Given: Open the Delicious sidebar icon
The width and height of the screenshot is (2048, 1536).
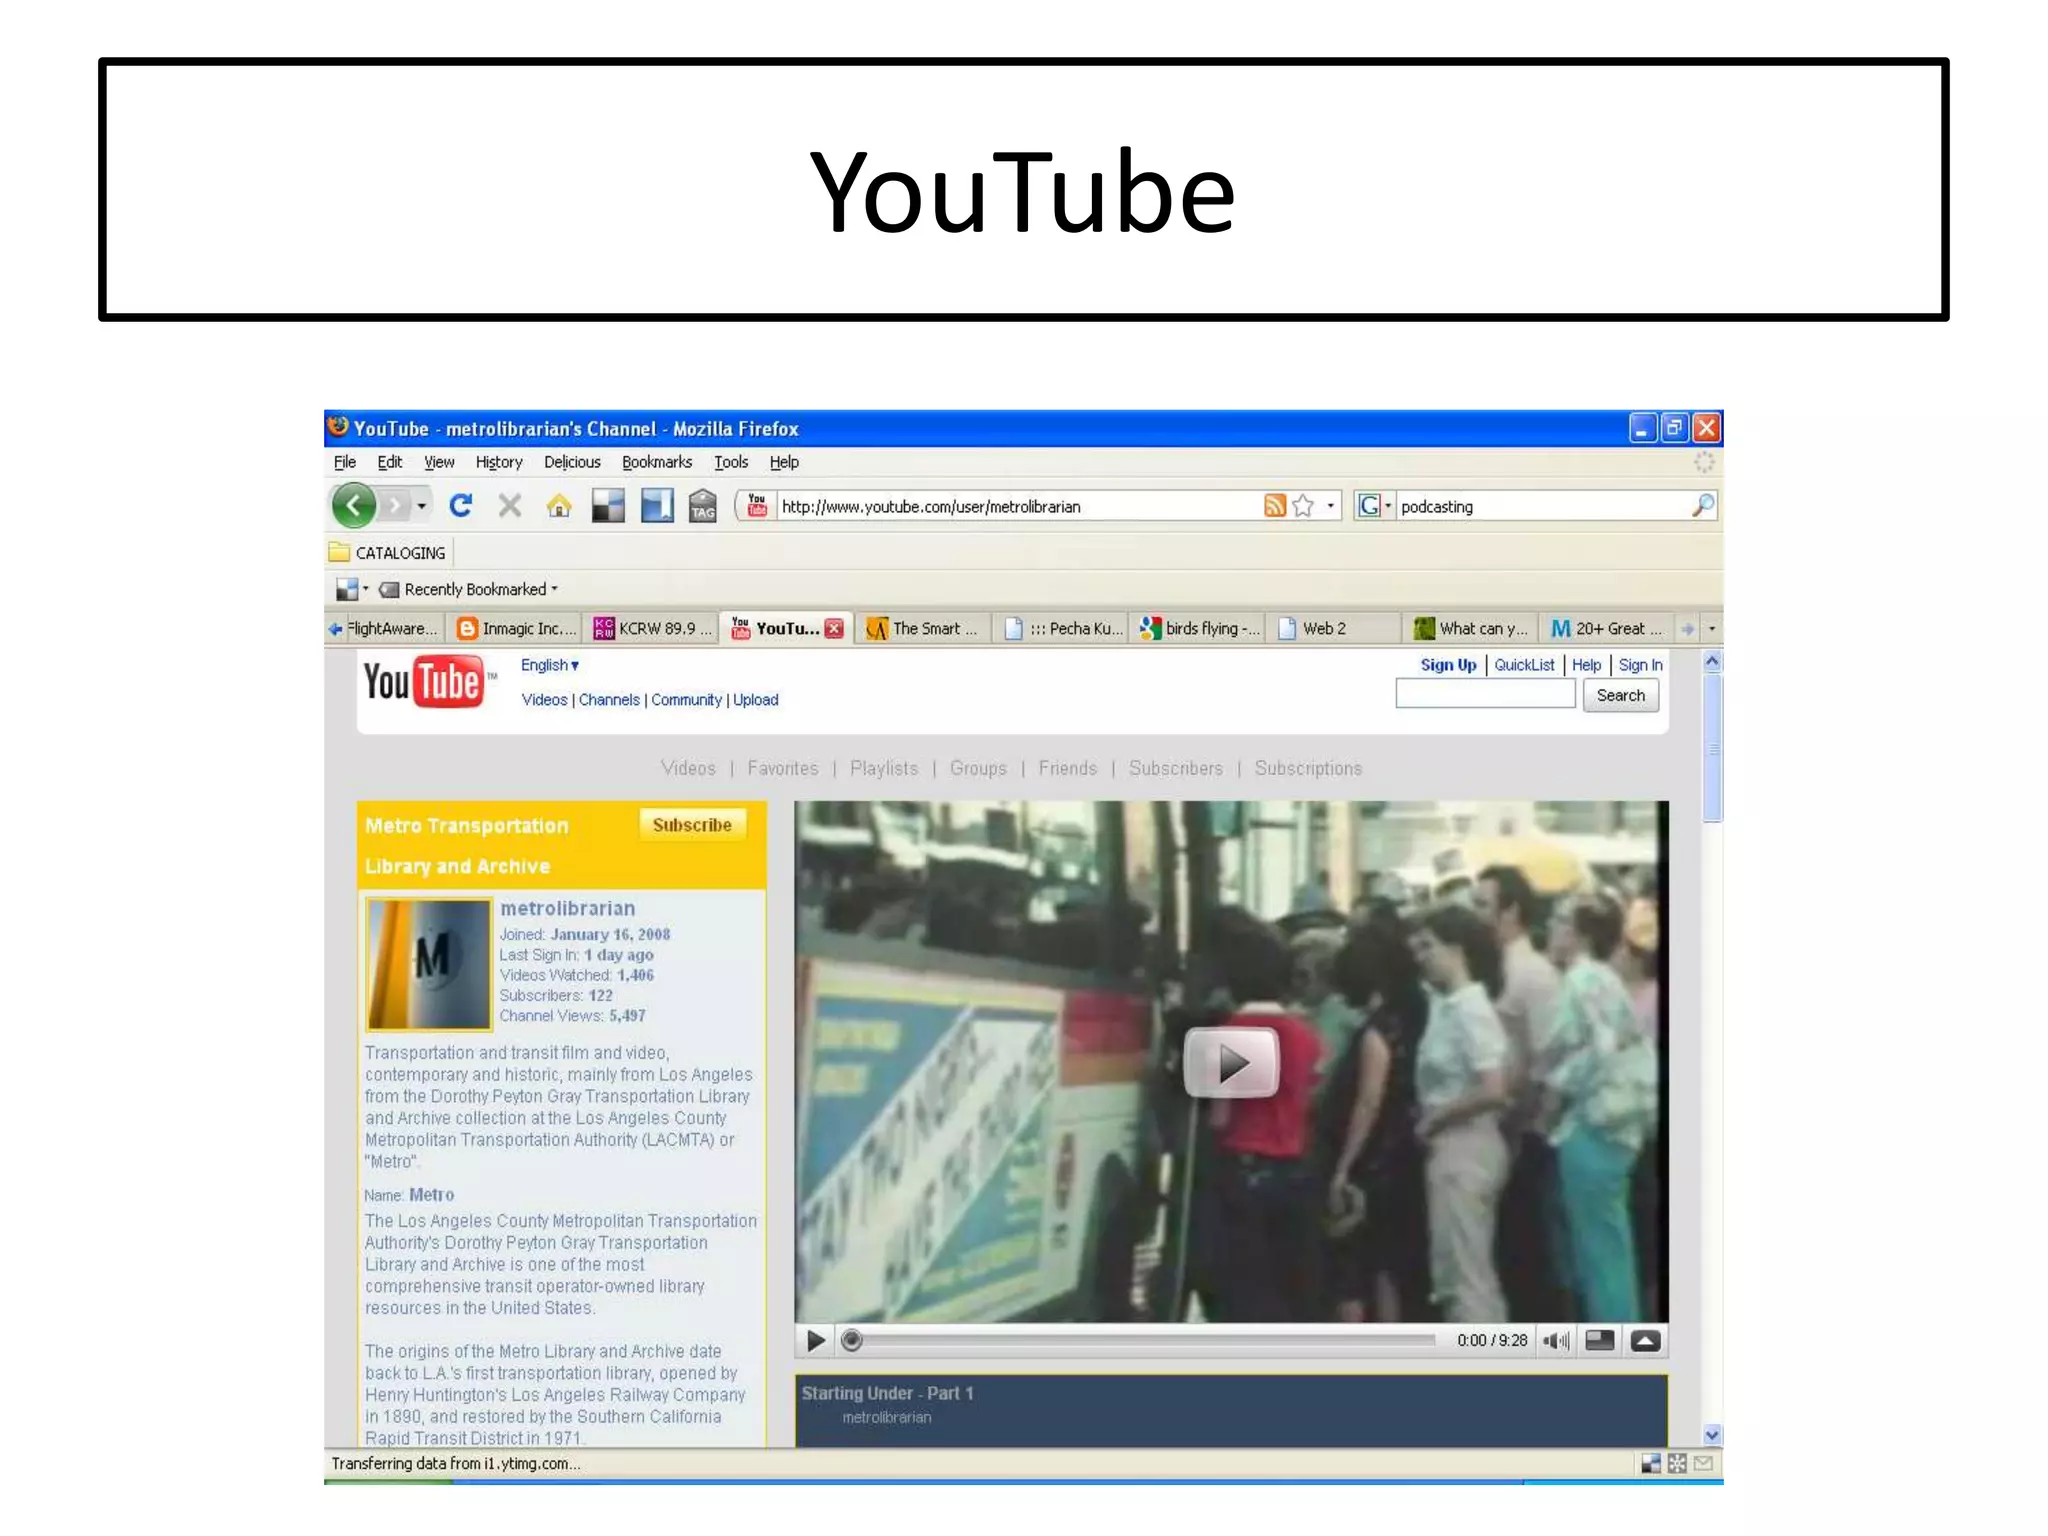Looking at the screenshot, I should point(657,506).
